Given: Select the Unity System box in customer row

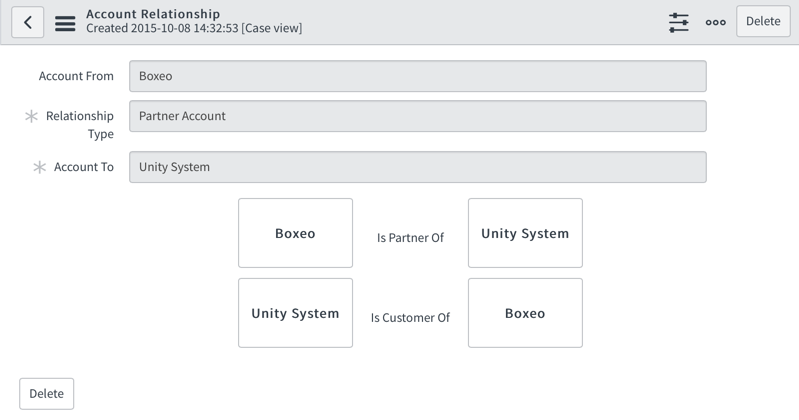Looking at the screenshot, I should click(295, 313).
